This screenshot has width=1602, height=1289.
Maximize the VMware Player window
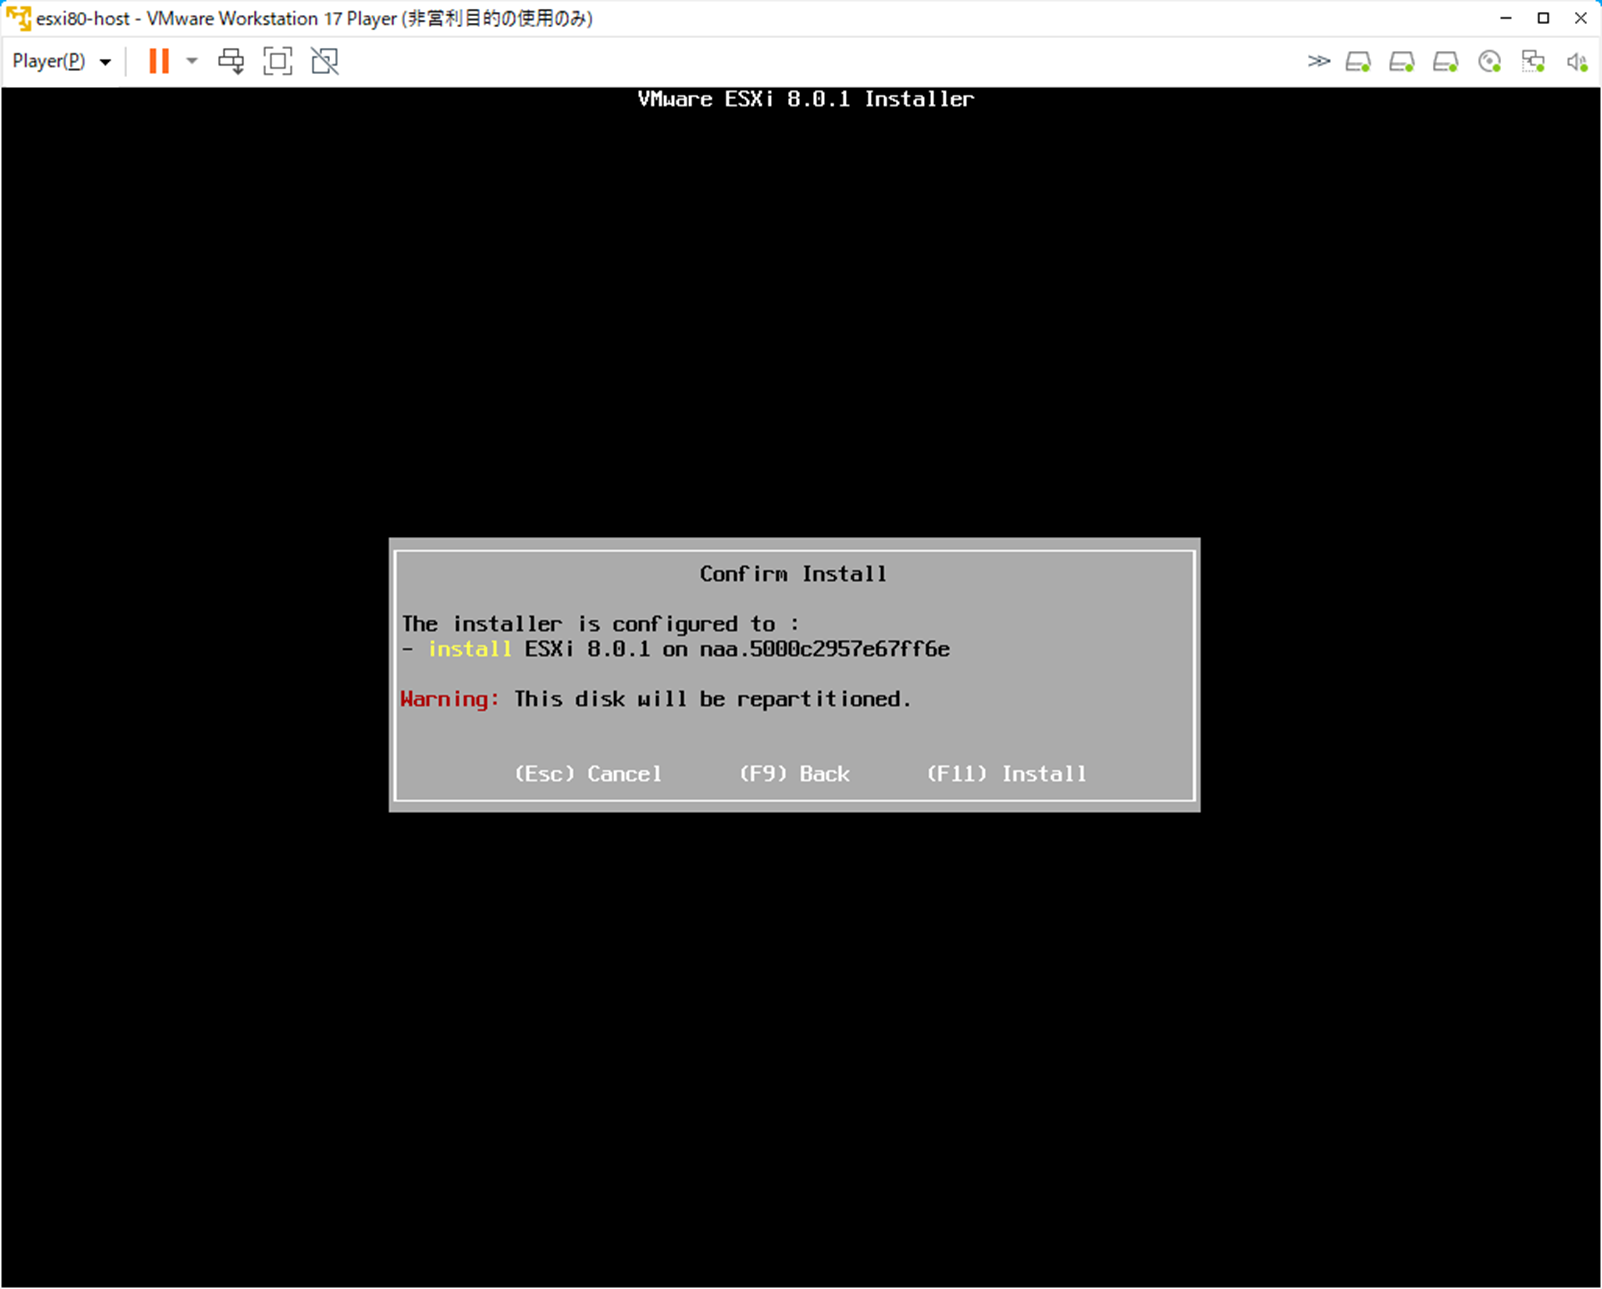pyautogui.click(x=1543, y=18)
